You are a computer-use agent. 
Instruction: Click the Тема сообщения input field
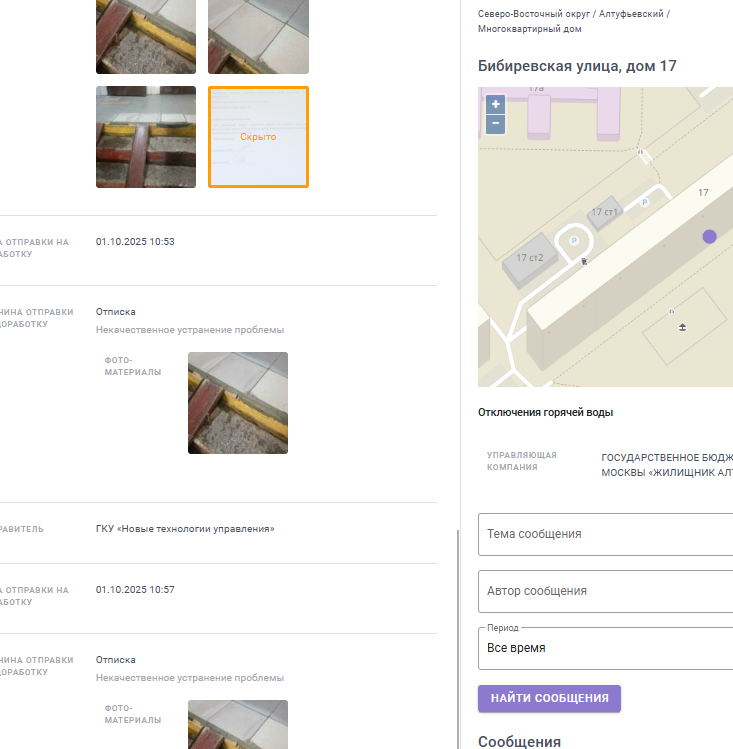(x=606, y=534)
